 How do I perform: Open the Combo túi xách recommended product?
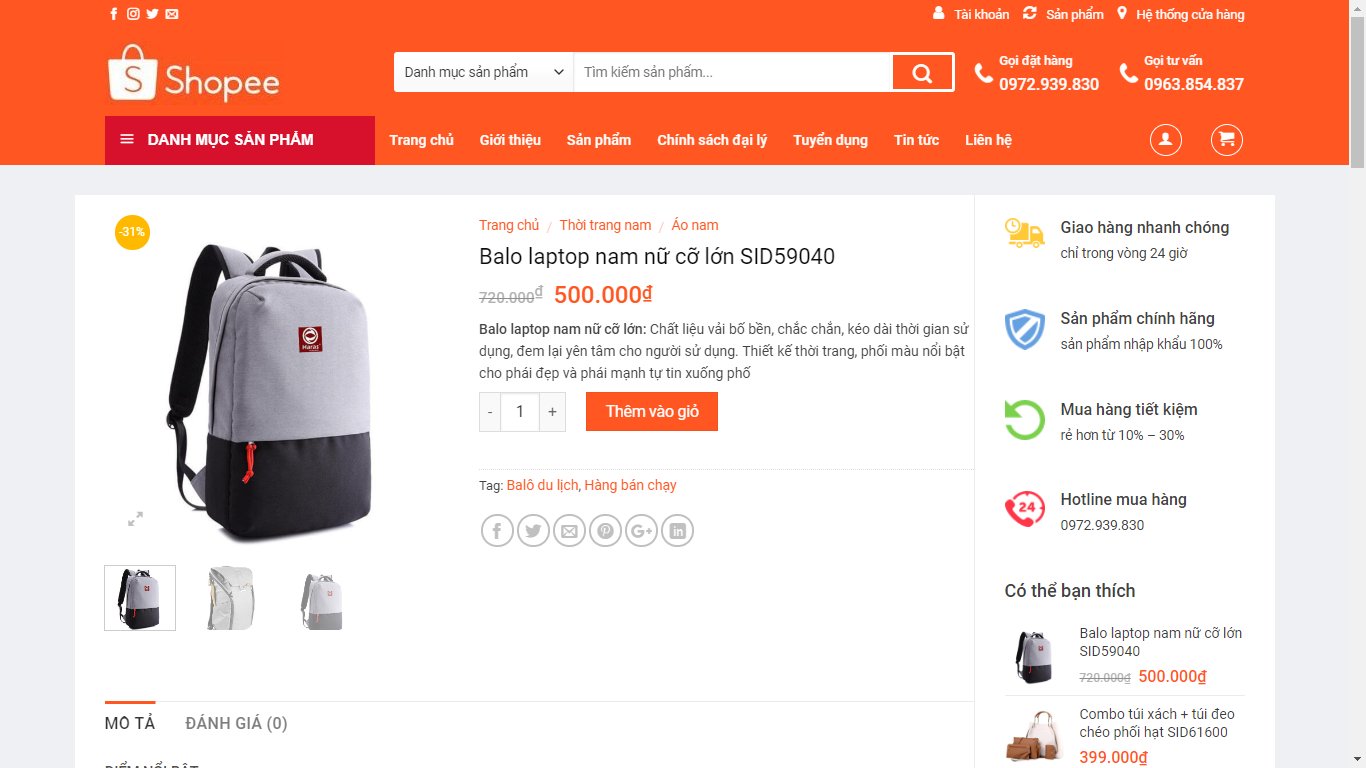point(1157,723)
